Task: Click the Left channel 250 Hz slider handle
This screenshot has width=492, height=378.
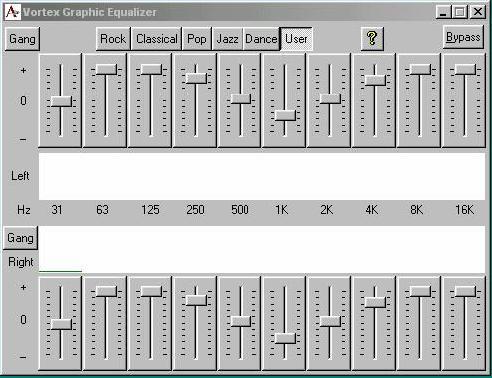Action: (x=196, y=78)
